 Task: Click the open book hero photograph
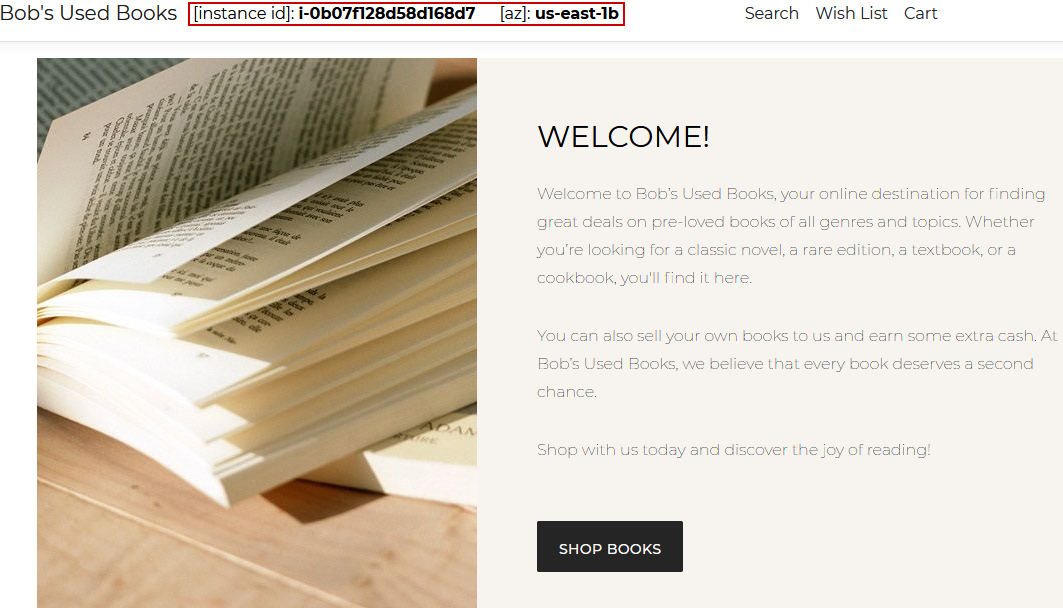click(x=257, y=330)
